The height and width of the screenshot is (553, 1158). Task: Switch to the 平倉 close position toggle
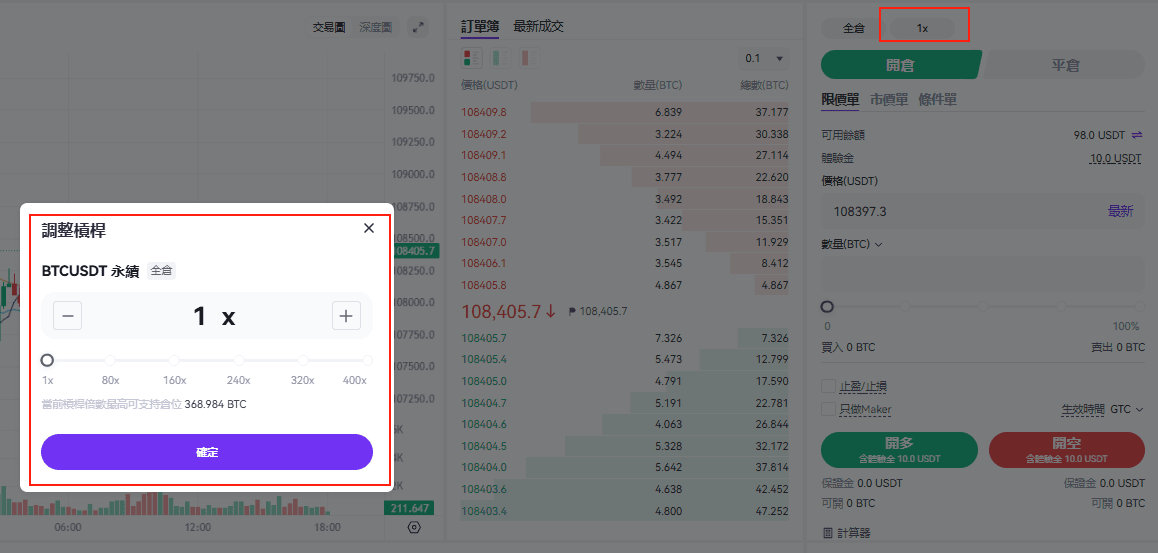1064,65
